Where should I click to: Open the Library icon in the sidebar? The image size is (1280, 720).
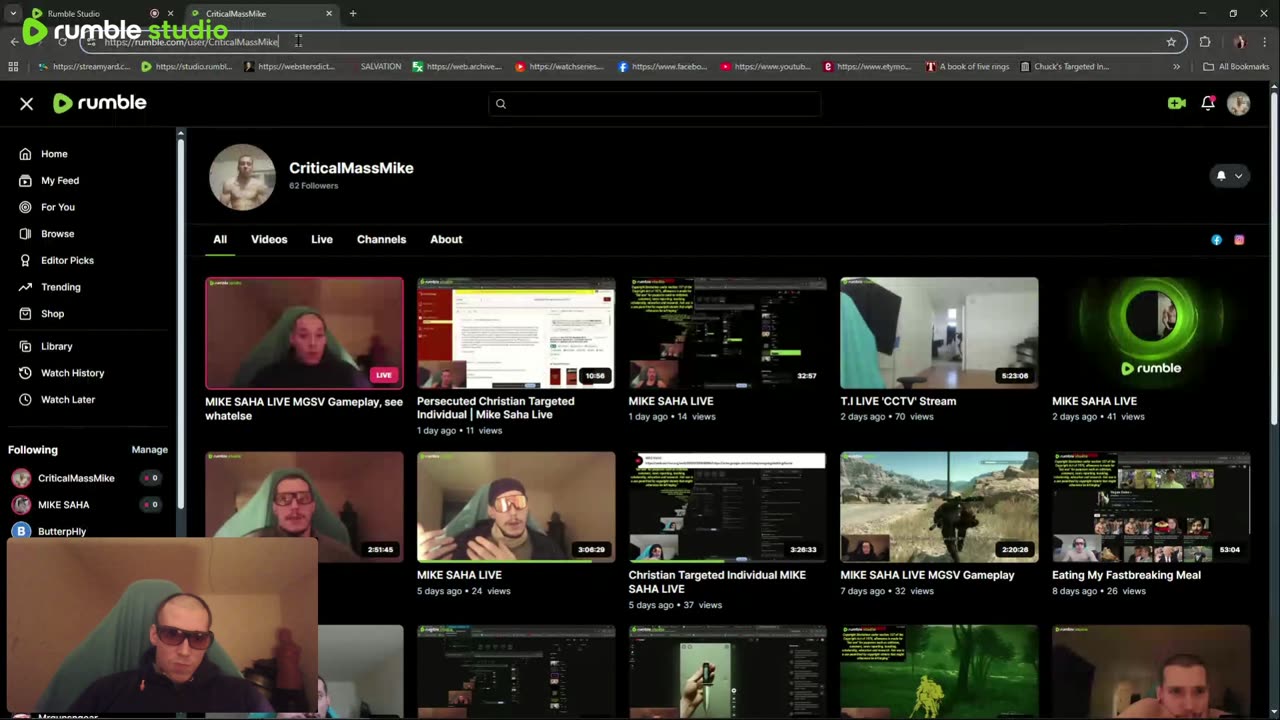[x=25, y=346]
